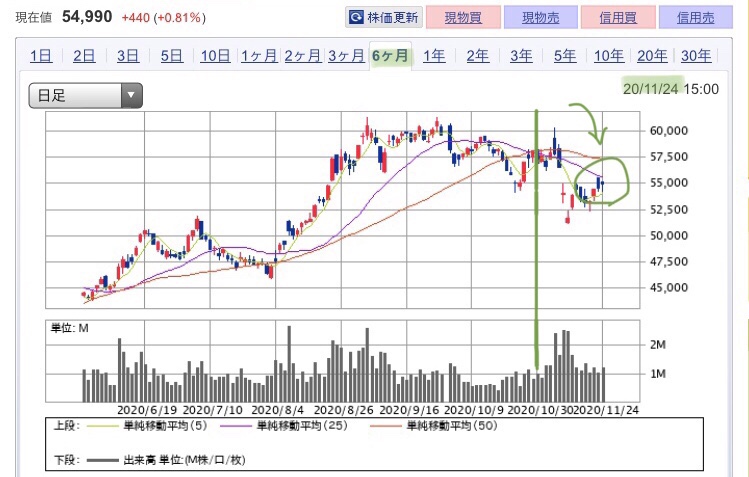Click the 単純移動平均(50) legend entry

(x=452, y=425)
